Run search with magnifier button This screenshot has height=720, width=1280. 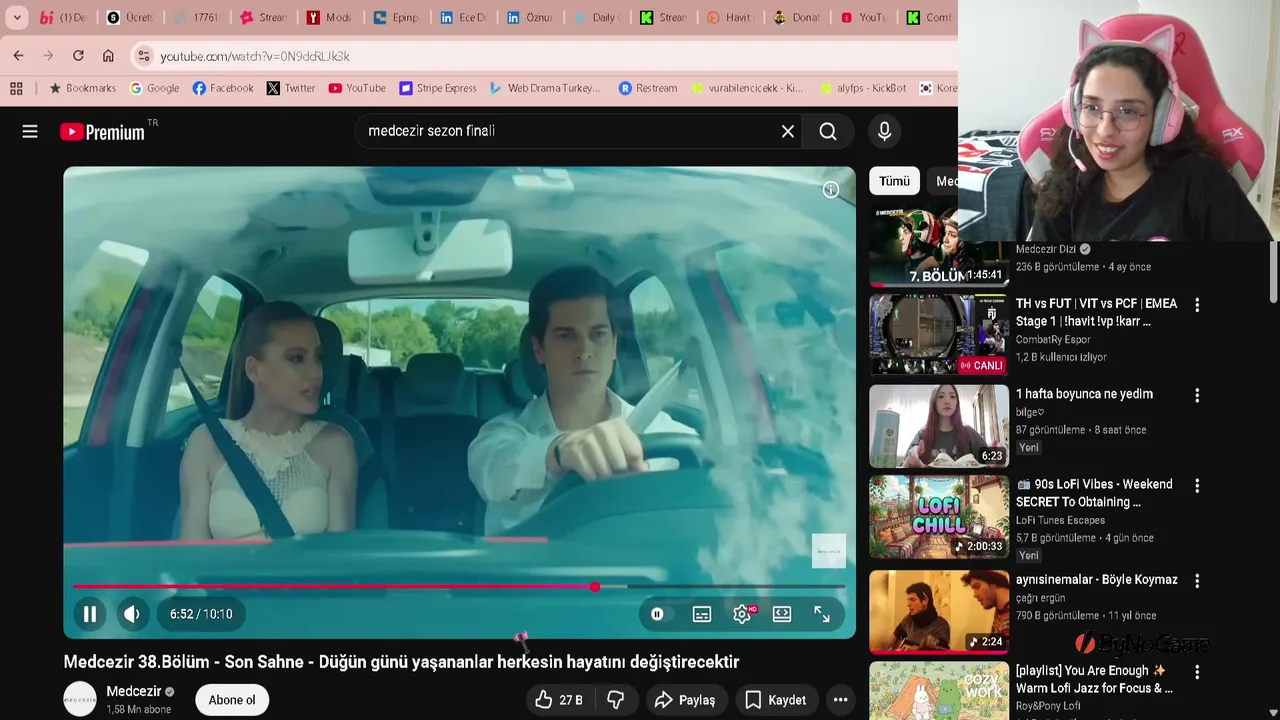[828, 131]
